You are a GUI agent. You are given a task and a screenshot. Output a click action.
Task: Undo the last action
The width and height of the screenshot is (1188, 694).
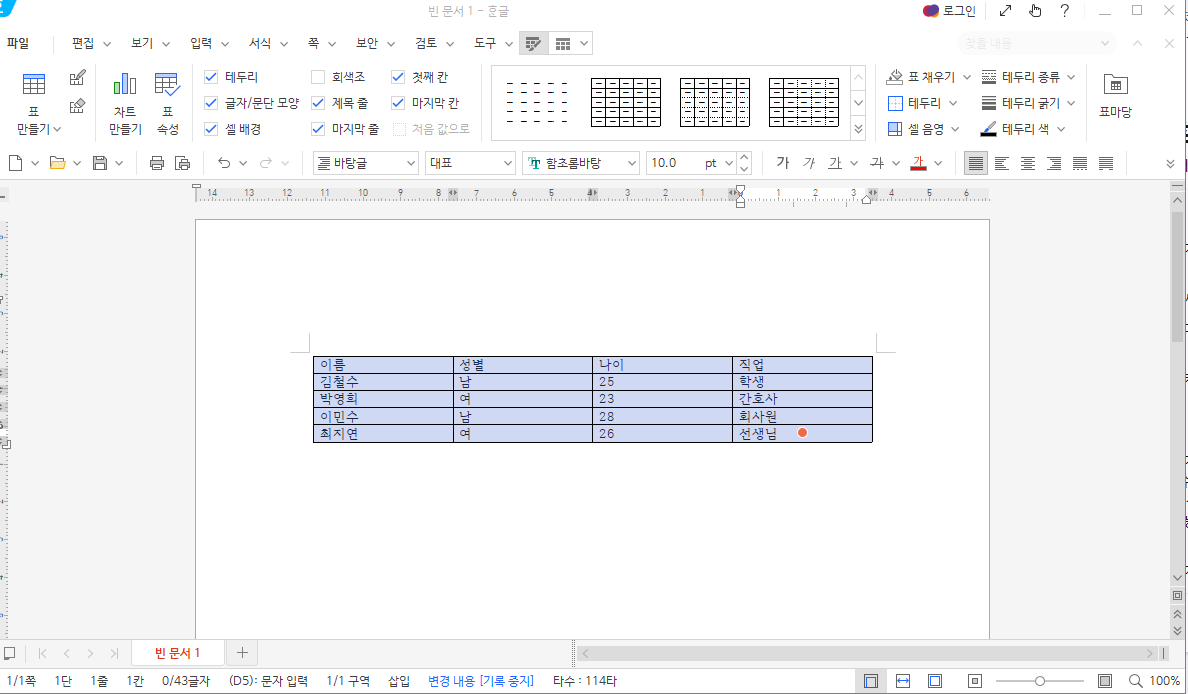tap(224, 163)
